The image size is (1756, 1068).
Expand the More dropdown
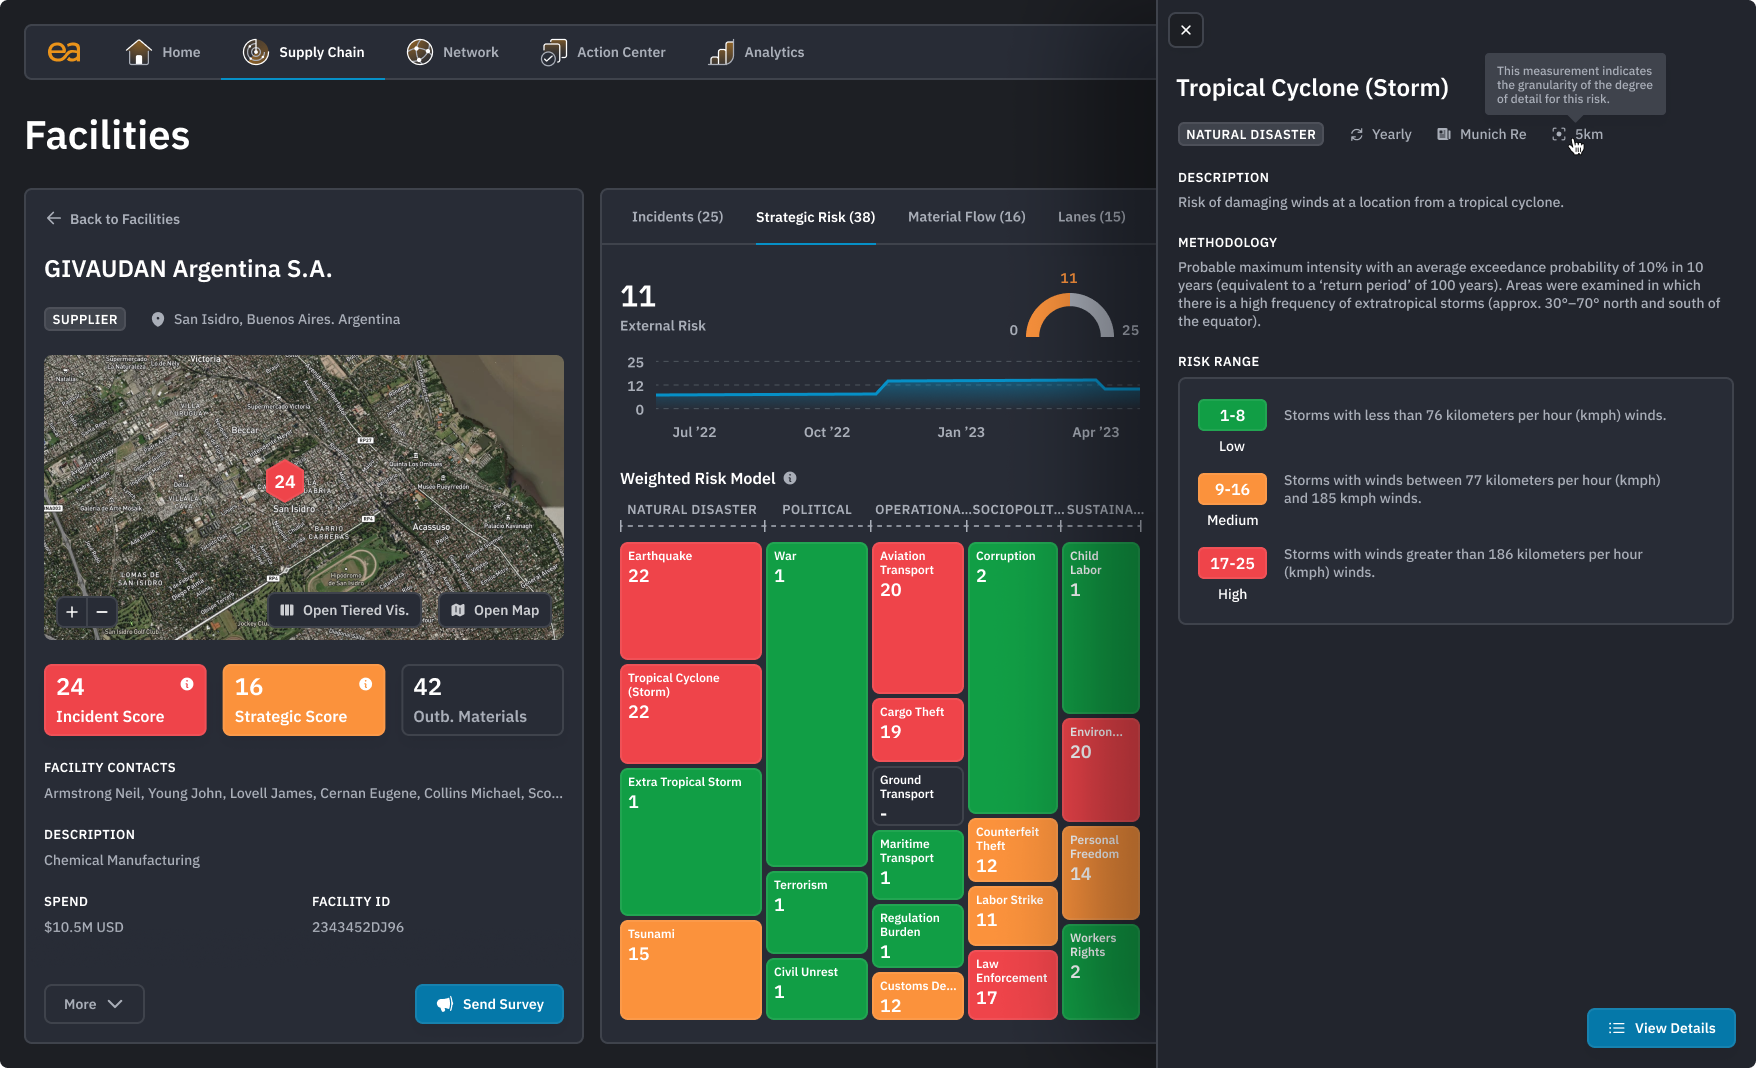coord(94,1004)
